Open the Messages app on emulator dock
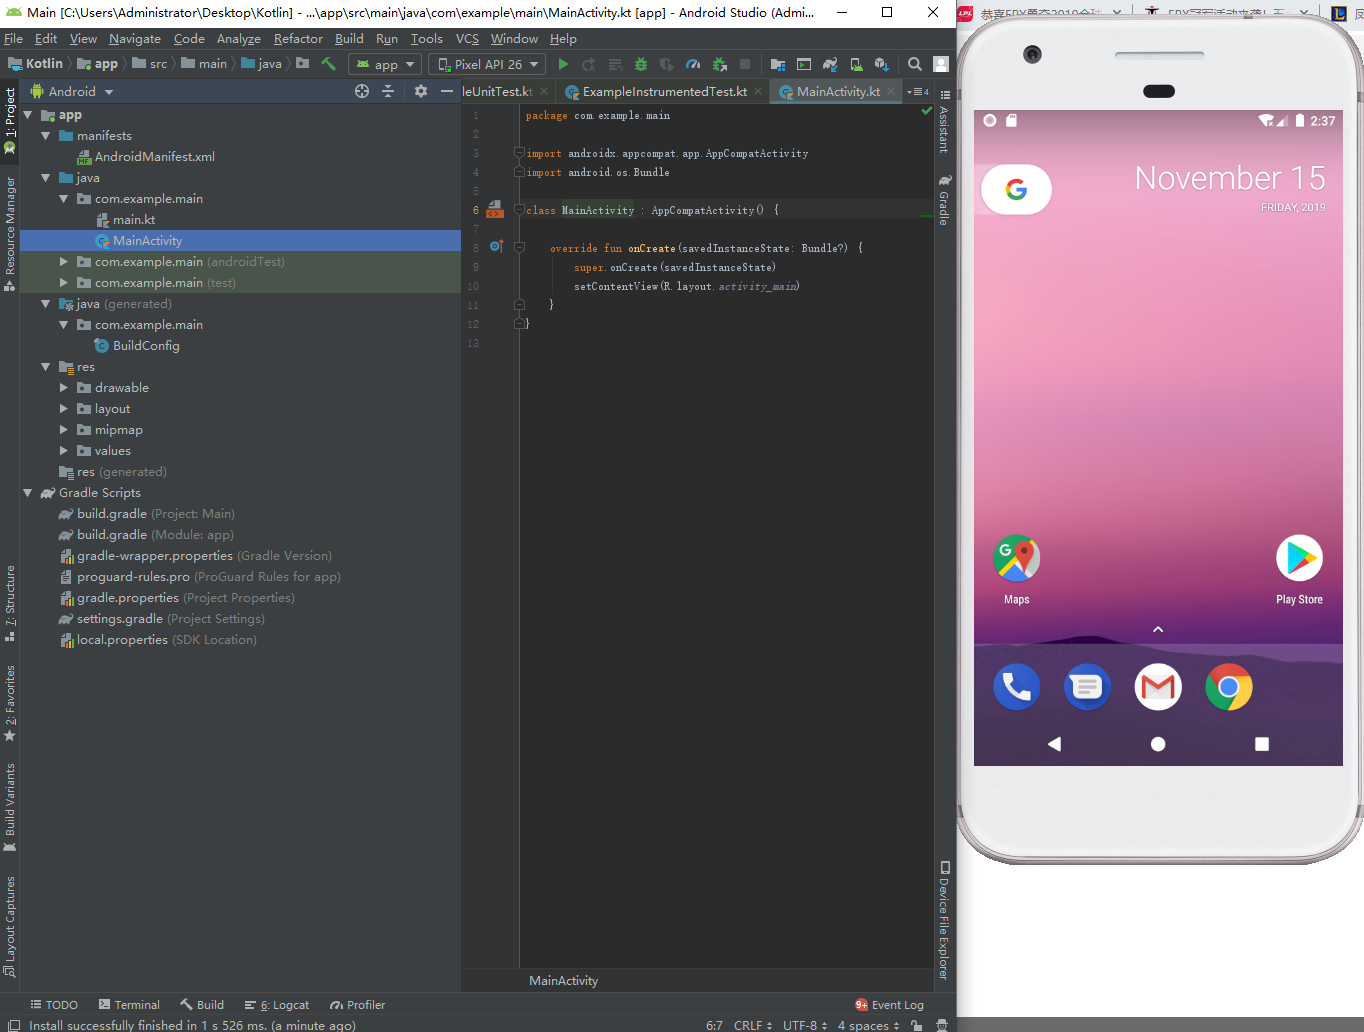Viewport: 1364px width, 1032px height. coord(1087,687)
